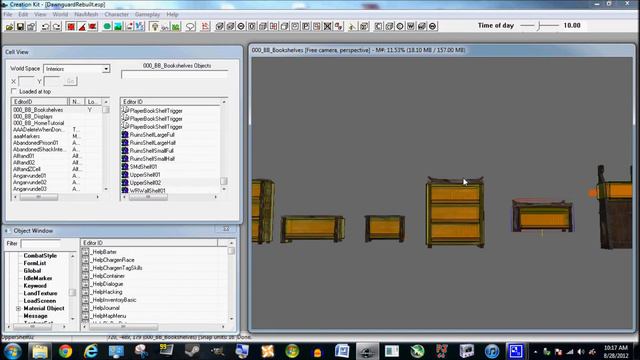
Task: Open the Help menu
Action: coord(172,14)
